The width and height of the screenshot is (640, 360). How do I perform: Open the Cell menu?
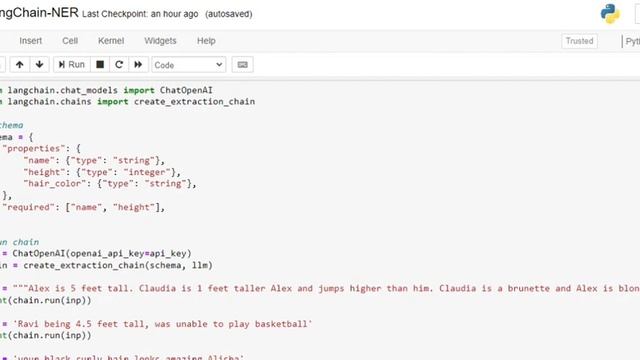tap(70, 41)
